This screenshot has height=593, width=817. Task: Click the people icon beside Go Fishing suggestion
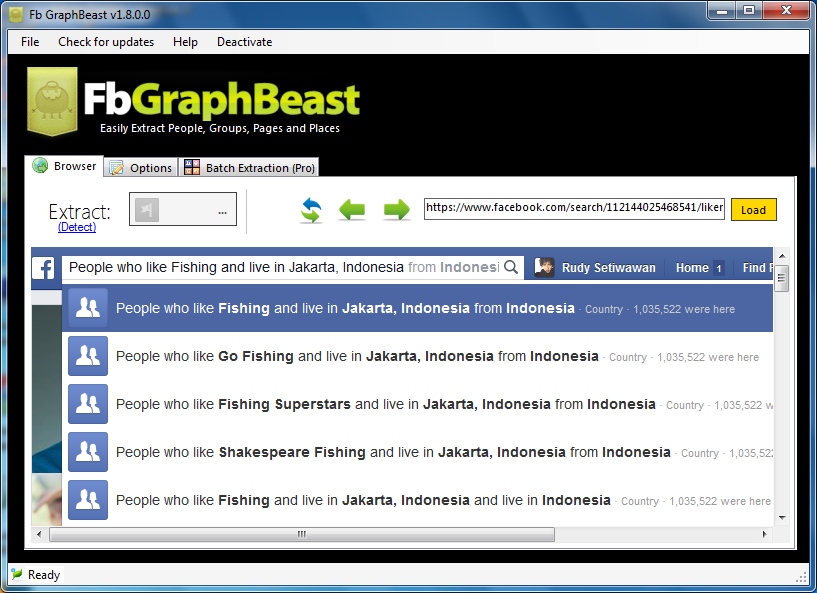tap(88, 356)
